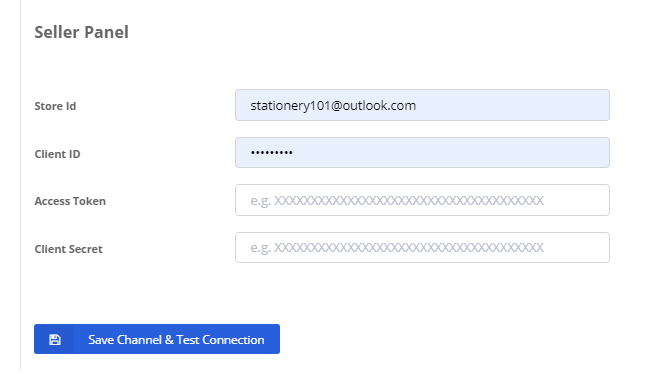Focus the Client ID password field

click(422, 152)
